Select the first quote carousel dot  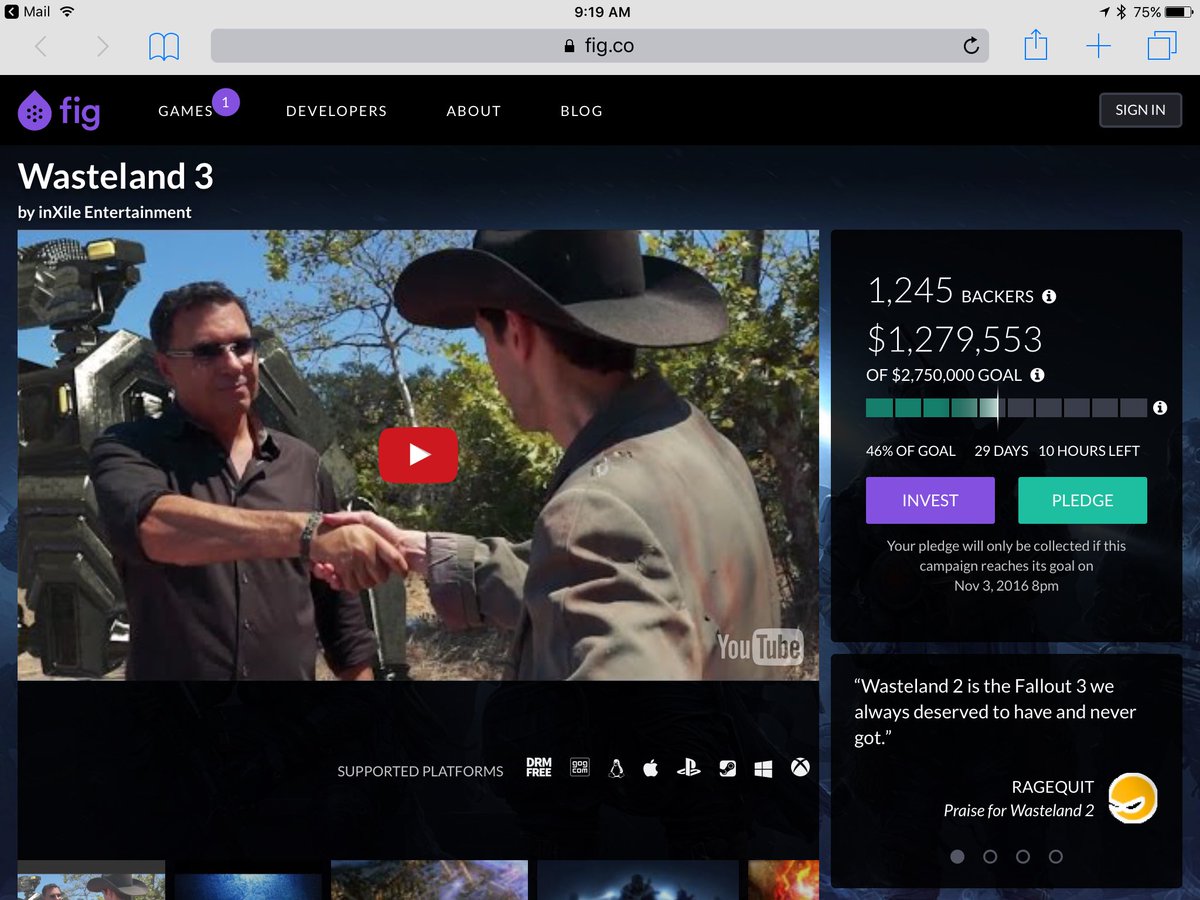pos(957,857)
